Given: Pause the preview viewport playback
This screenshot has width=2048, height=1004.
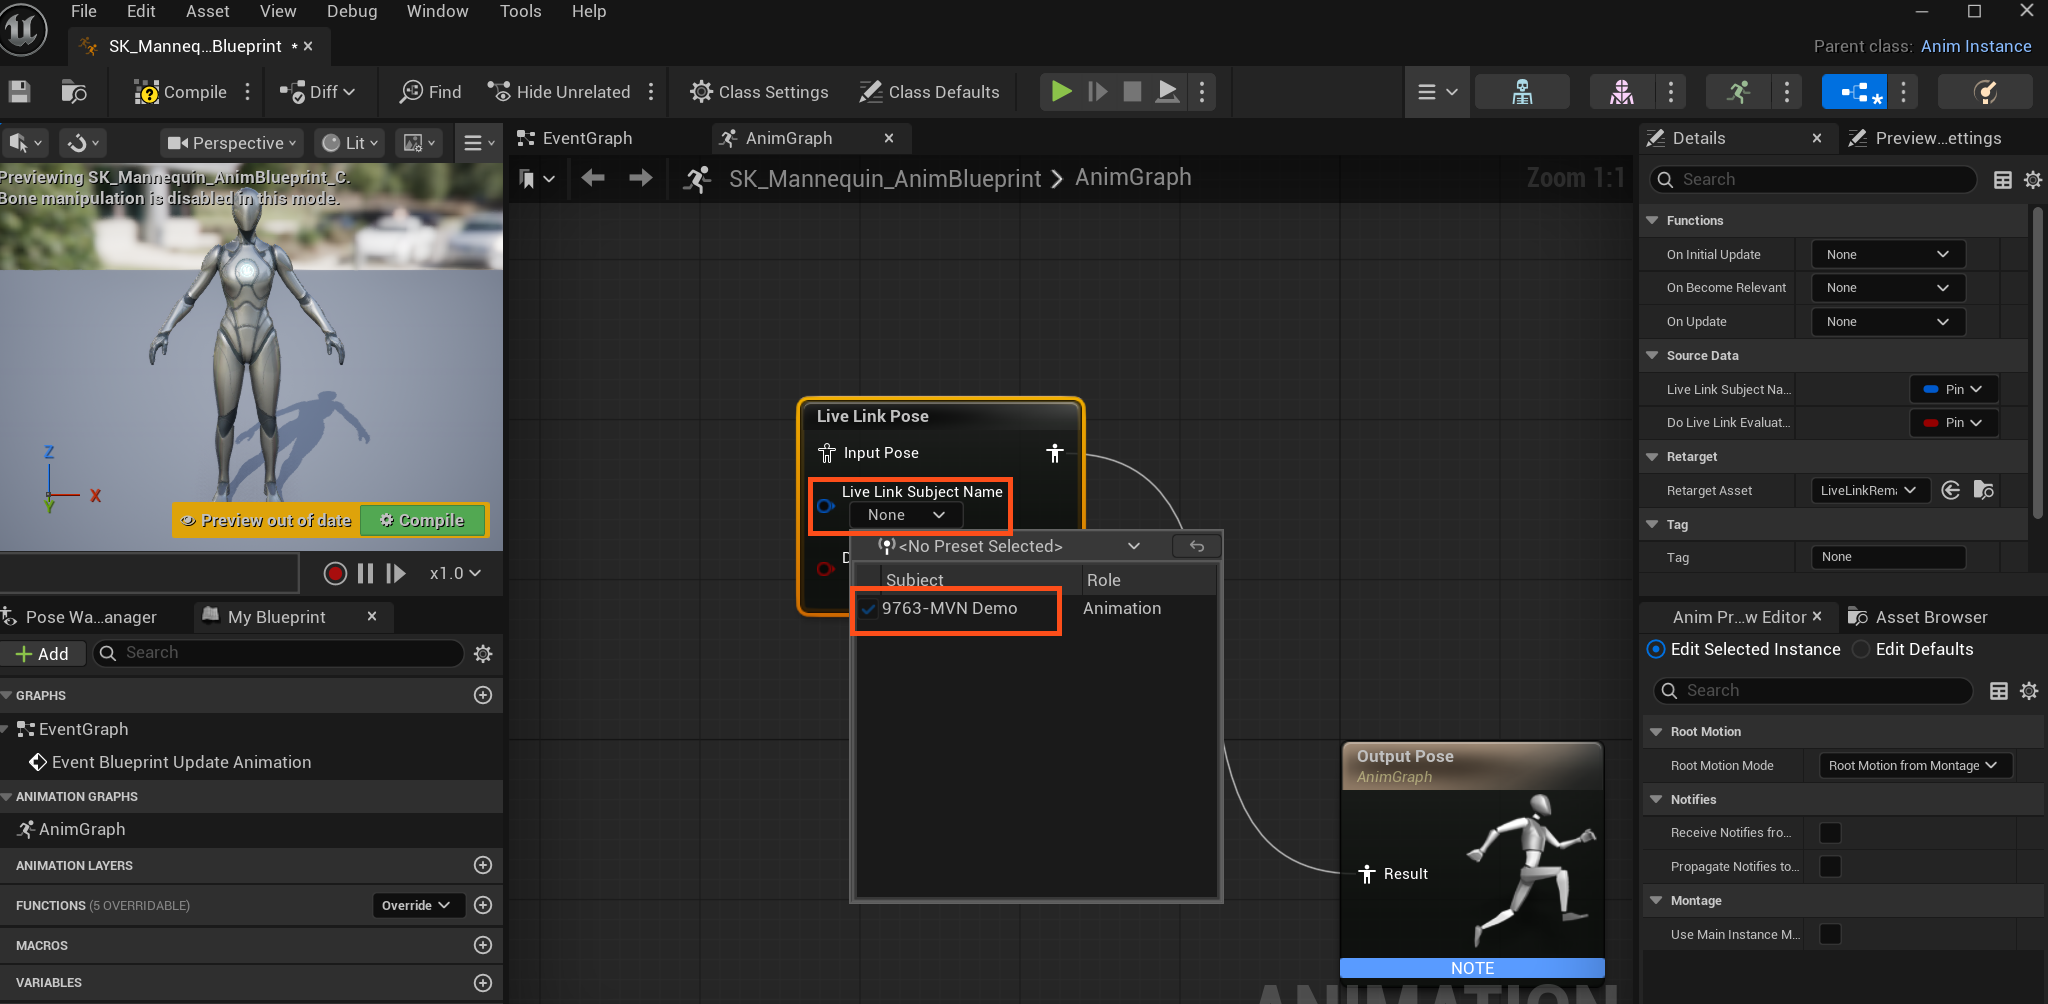Looking at the screenshot, I should point(366,573).
